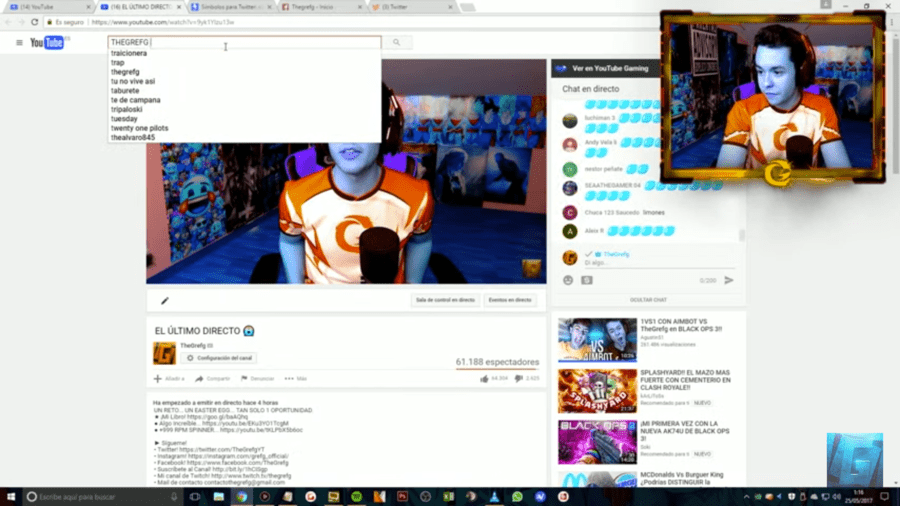Click the TheGrefg channel name link

tap(193, 345)
